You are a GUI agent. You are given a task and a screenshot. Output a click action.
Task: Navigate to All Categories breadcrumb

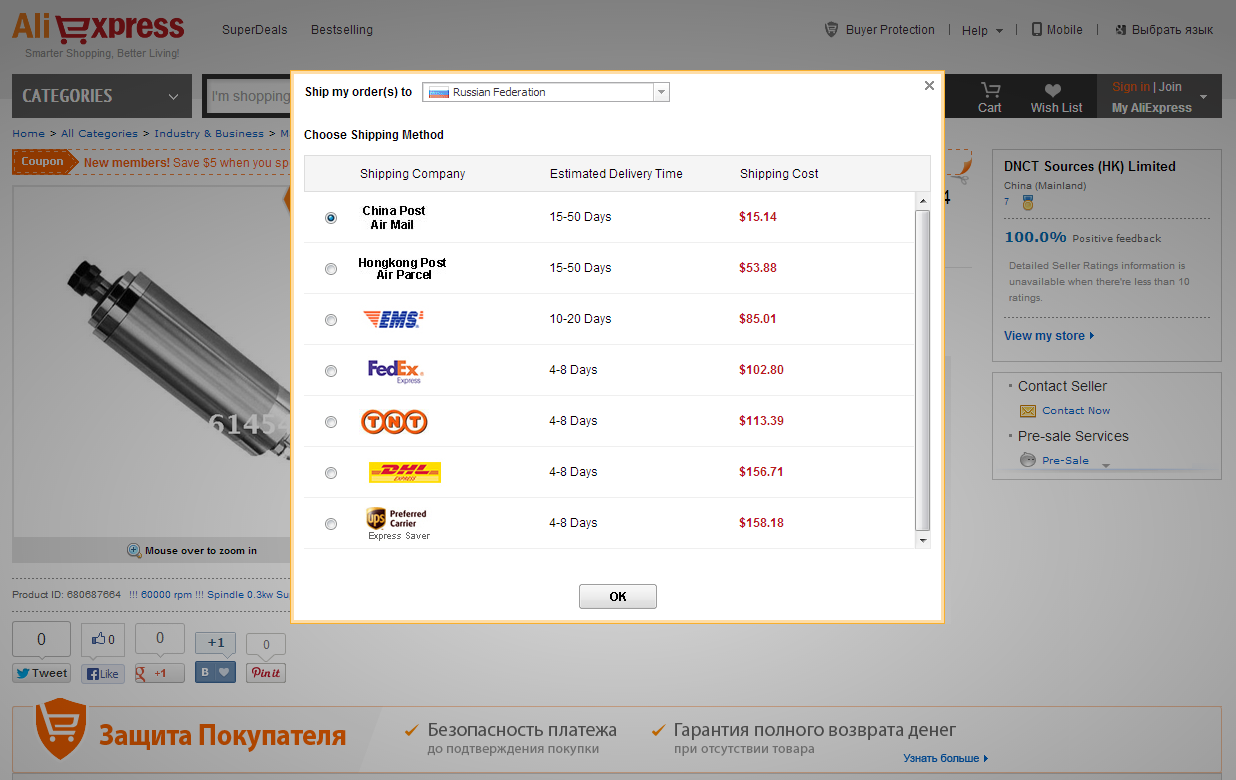point(99,133)
